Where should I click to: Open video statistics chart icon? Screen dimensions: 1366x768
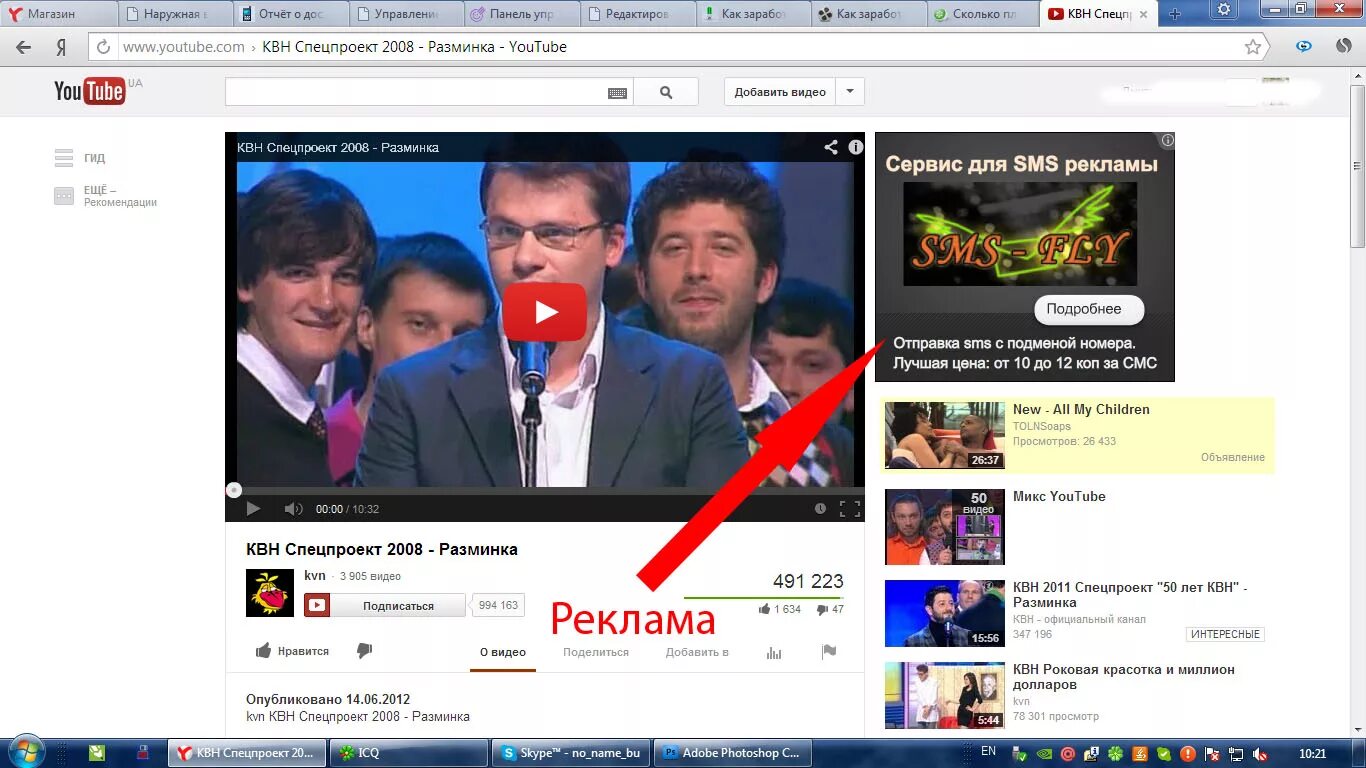click(774, 652)
